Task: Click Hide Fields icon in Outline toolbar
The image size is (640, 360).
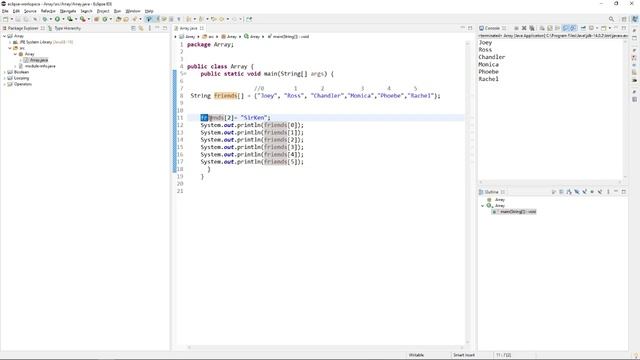Action: 577,192
